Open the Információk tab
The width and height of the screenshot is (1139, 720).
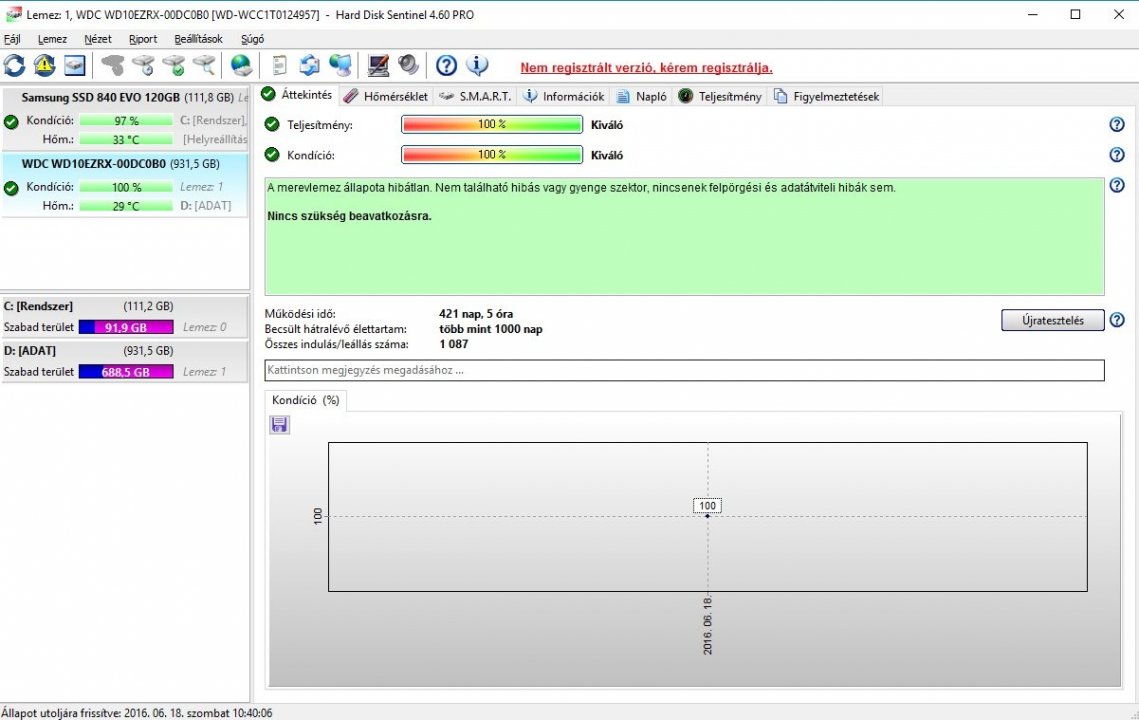pos(564,96)
